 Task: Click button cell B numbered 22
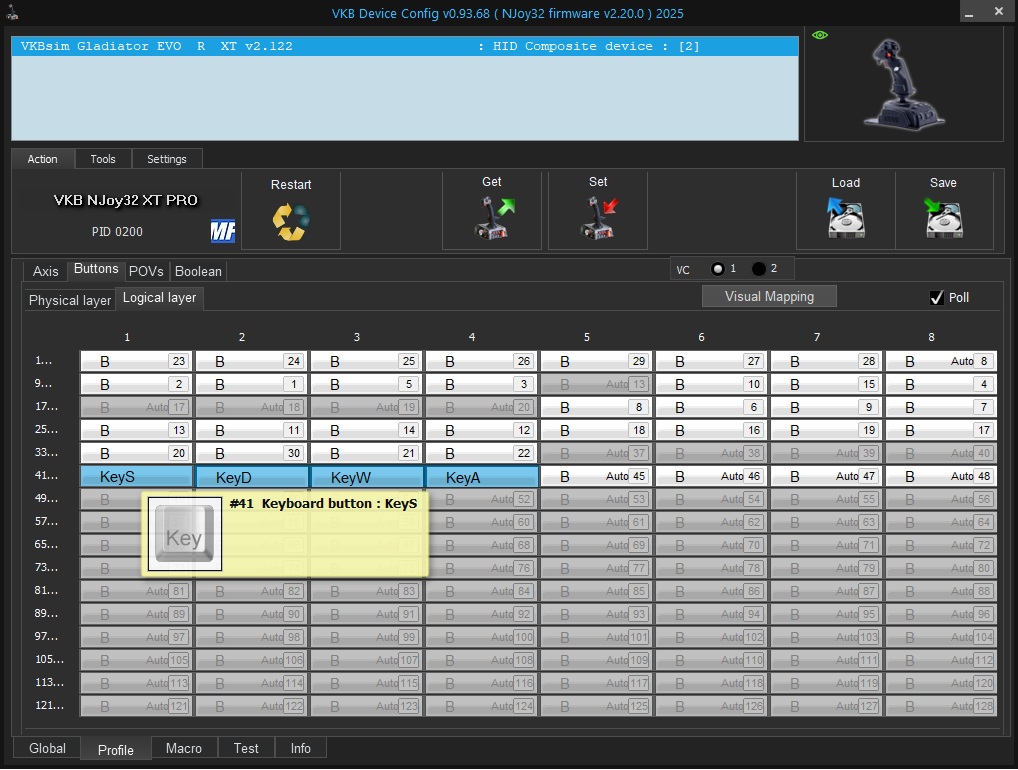pos(482,453)
